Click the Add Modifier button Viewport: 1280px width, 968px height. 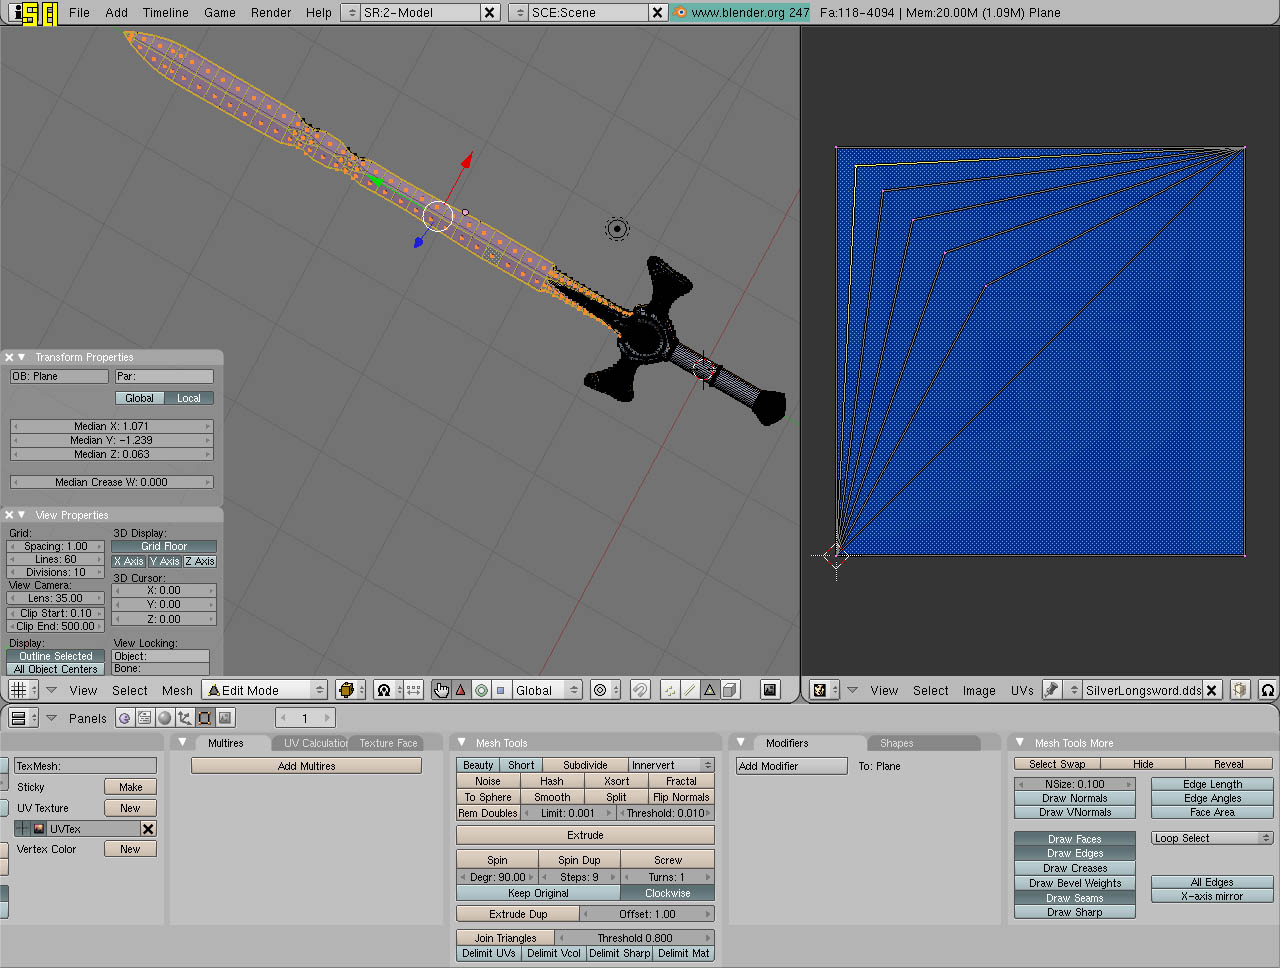791,766
